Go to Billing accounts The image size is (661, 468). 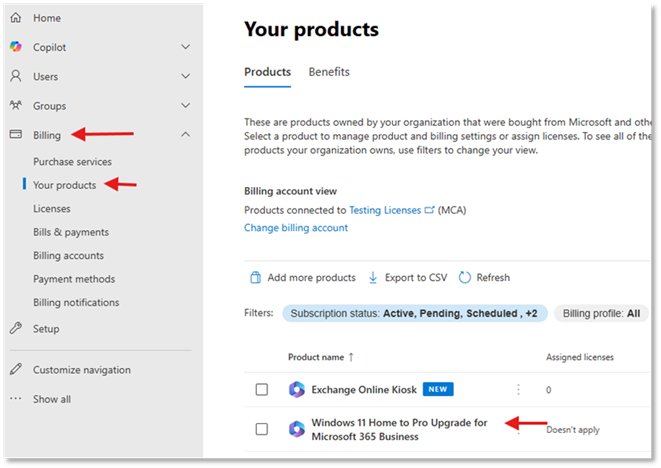[68, 256]
